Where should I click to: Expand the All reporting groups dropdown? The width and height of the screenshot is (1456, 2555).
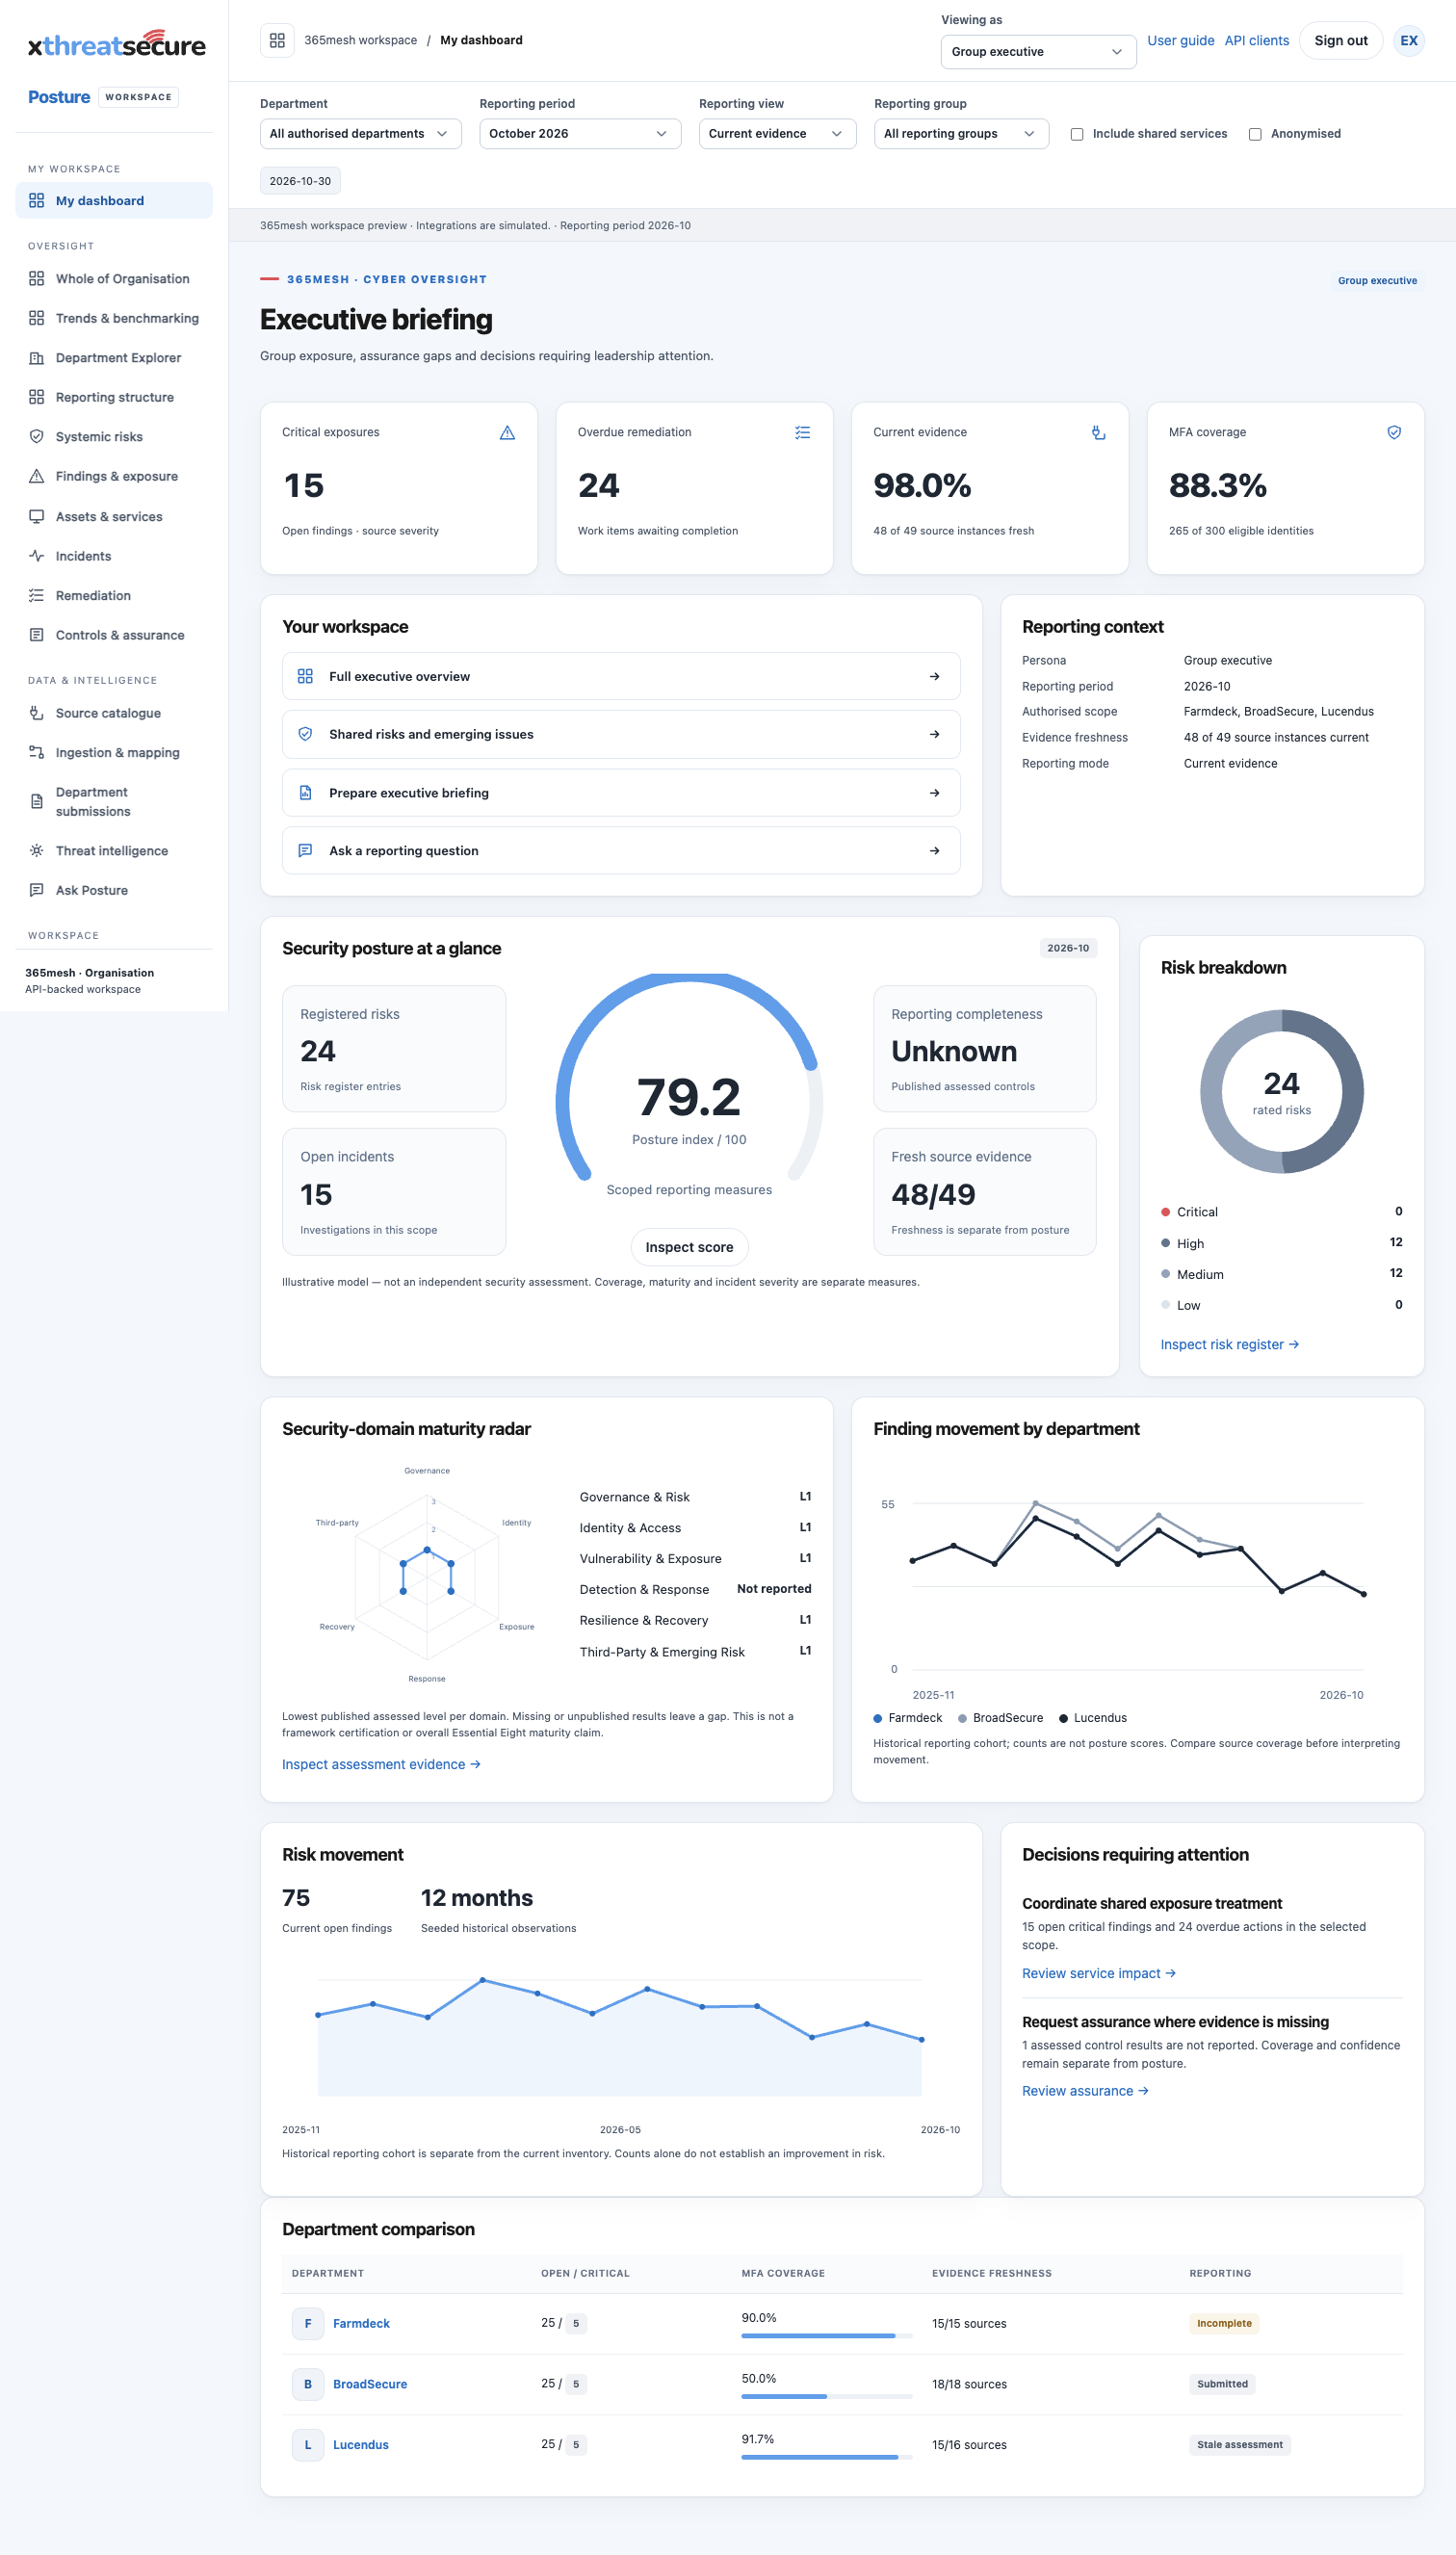point(961,134)
